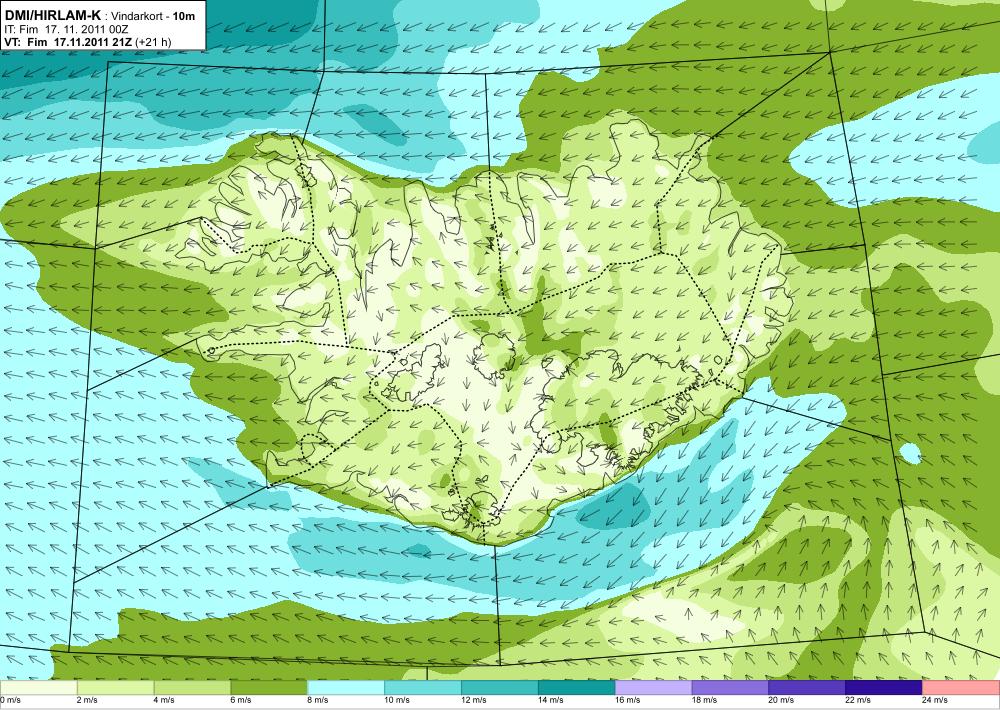This screenshot has height=710, width=1000.
Task: Click the 0–2 m/s pale yellow legend swatch
Action: click(x=38, y=688)
